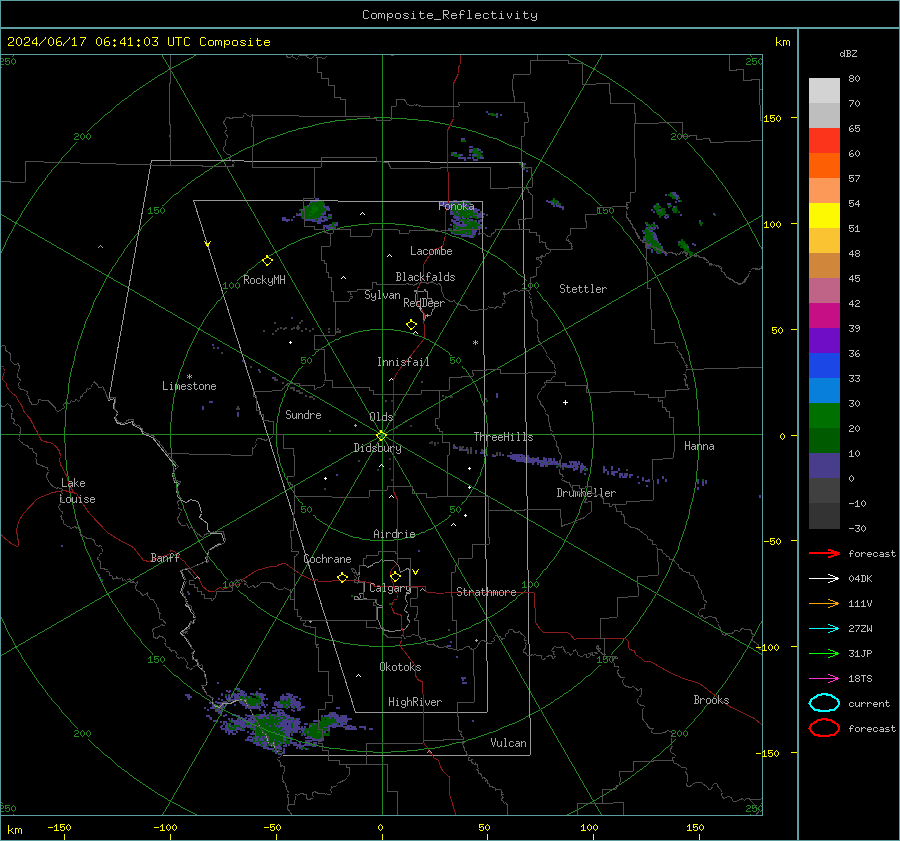Viewport: 900px width, 841px height.
Task: Click the green 20 dBZ color swatch
Action: (x=824, y=416)
